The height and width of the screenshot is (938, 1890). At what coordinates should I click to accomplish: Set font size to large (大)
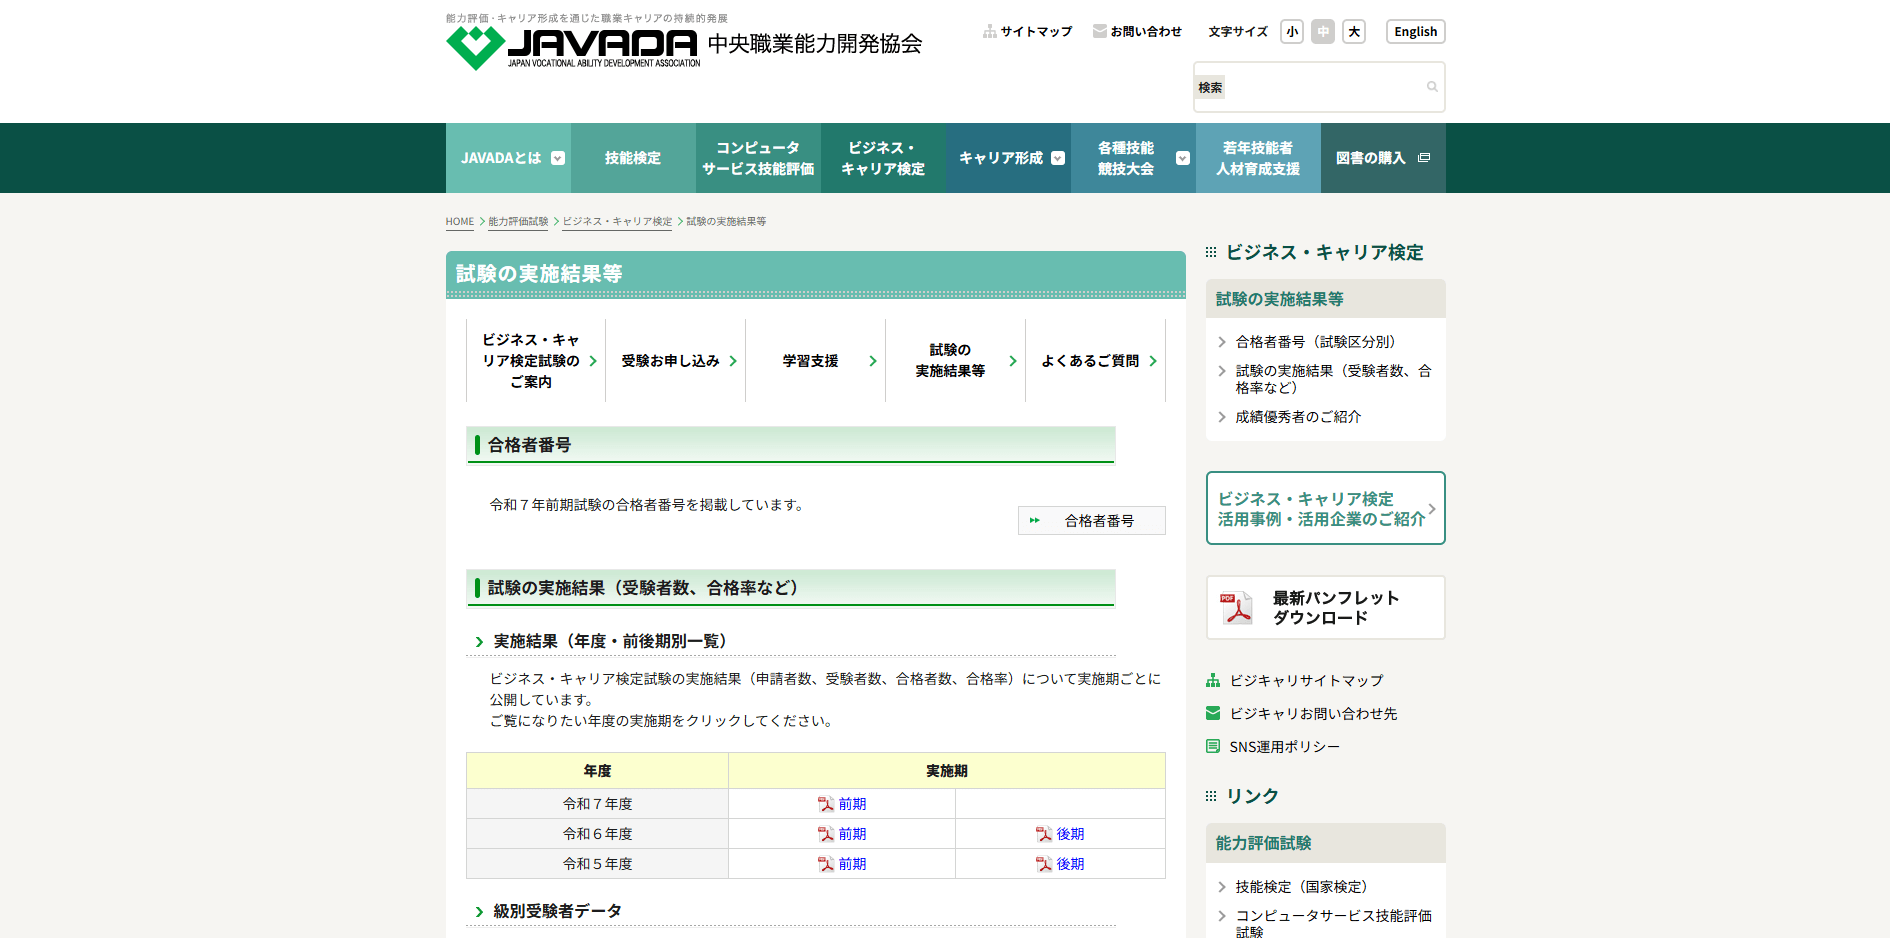[1354, 32]
